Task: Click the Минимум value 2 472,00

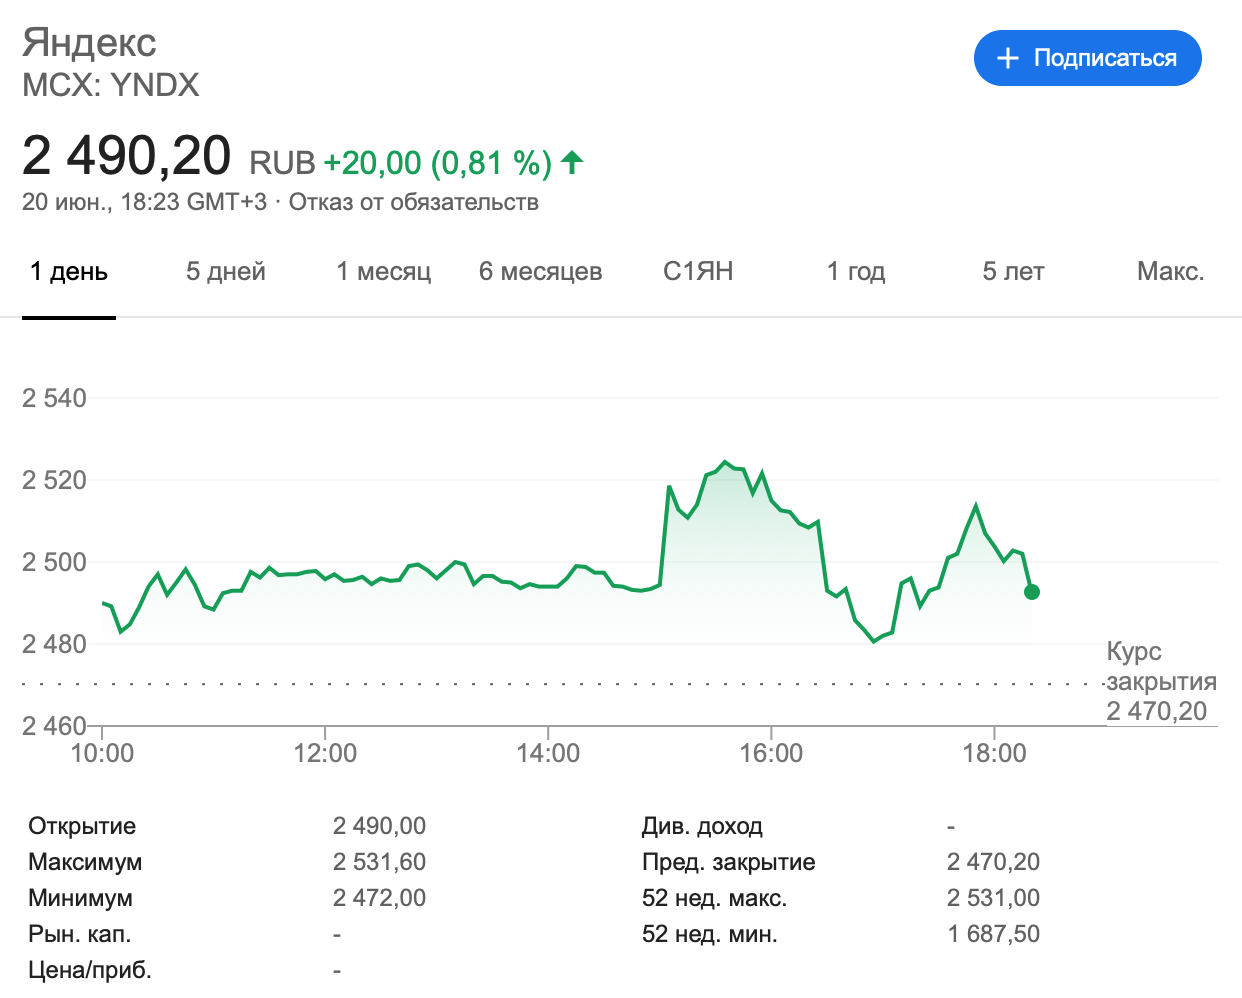Action: (x=380, y=898)
